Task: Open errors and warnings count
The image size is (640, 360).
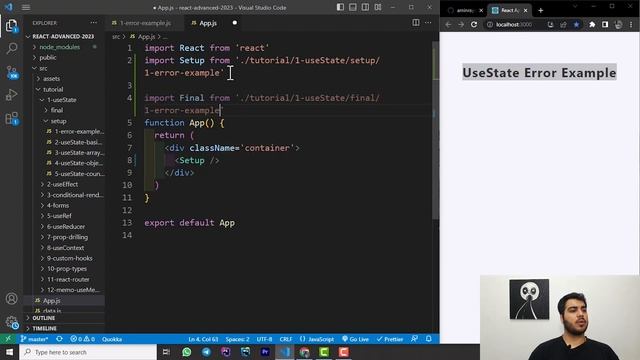Action: pyautogui.click(x=82, y=339)
